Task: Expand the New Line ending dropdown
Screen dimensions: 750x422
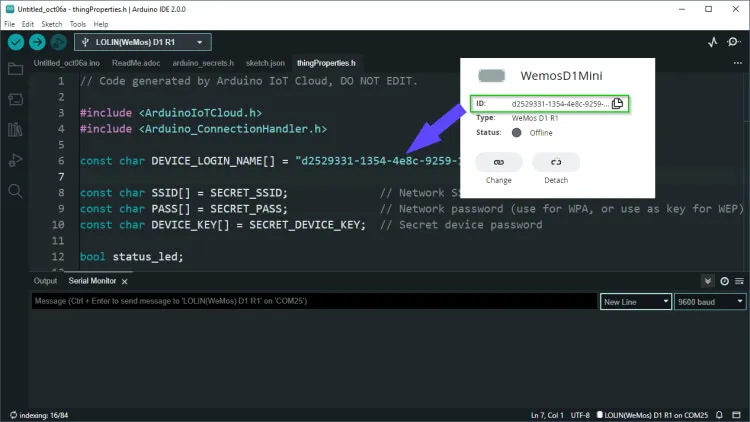Action: 636,301
